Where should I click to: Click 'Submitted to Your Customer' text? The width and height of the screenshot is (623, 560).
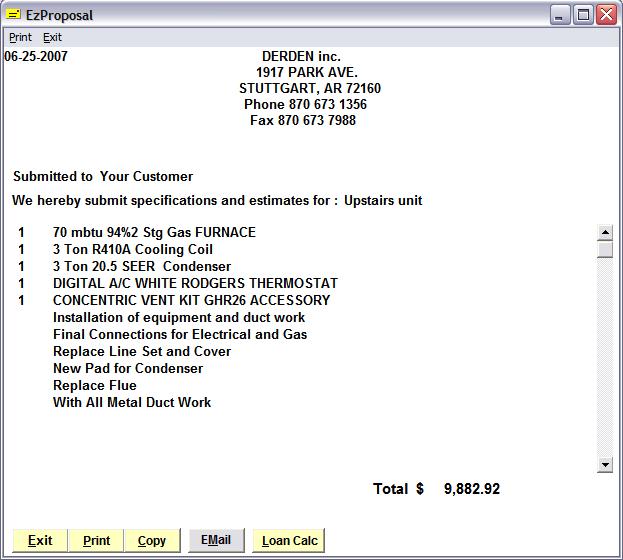103,176
